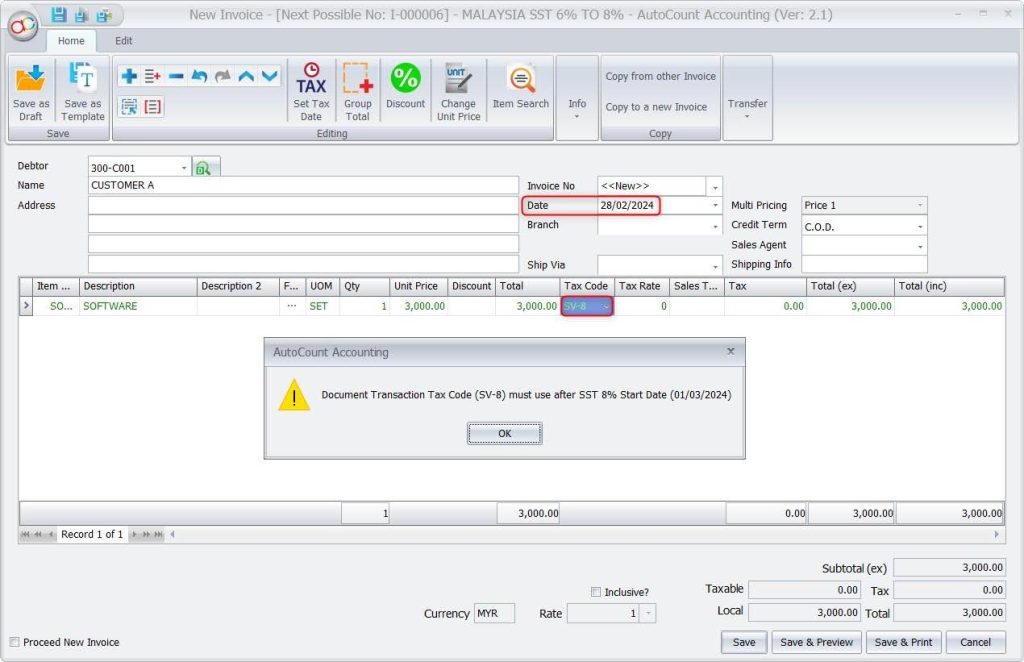This screenshot has width=1024, height=662.
Task: Select the Set Tax Date tool
Action: point(310,88)
